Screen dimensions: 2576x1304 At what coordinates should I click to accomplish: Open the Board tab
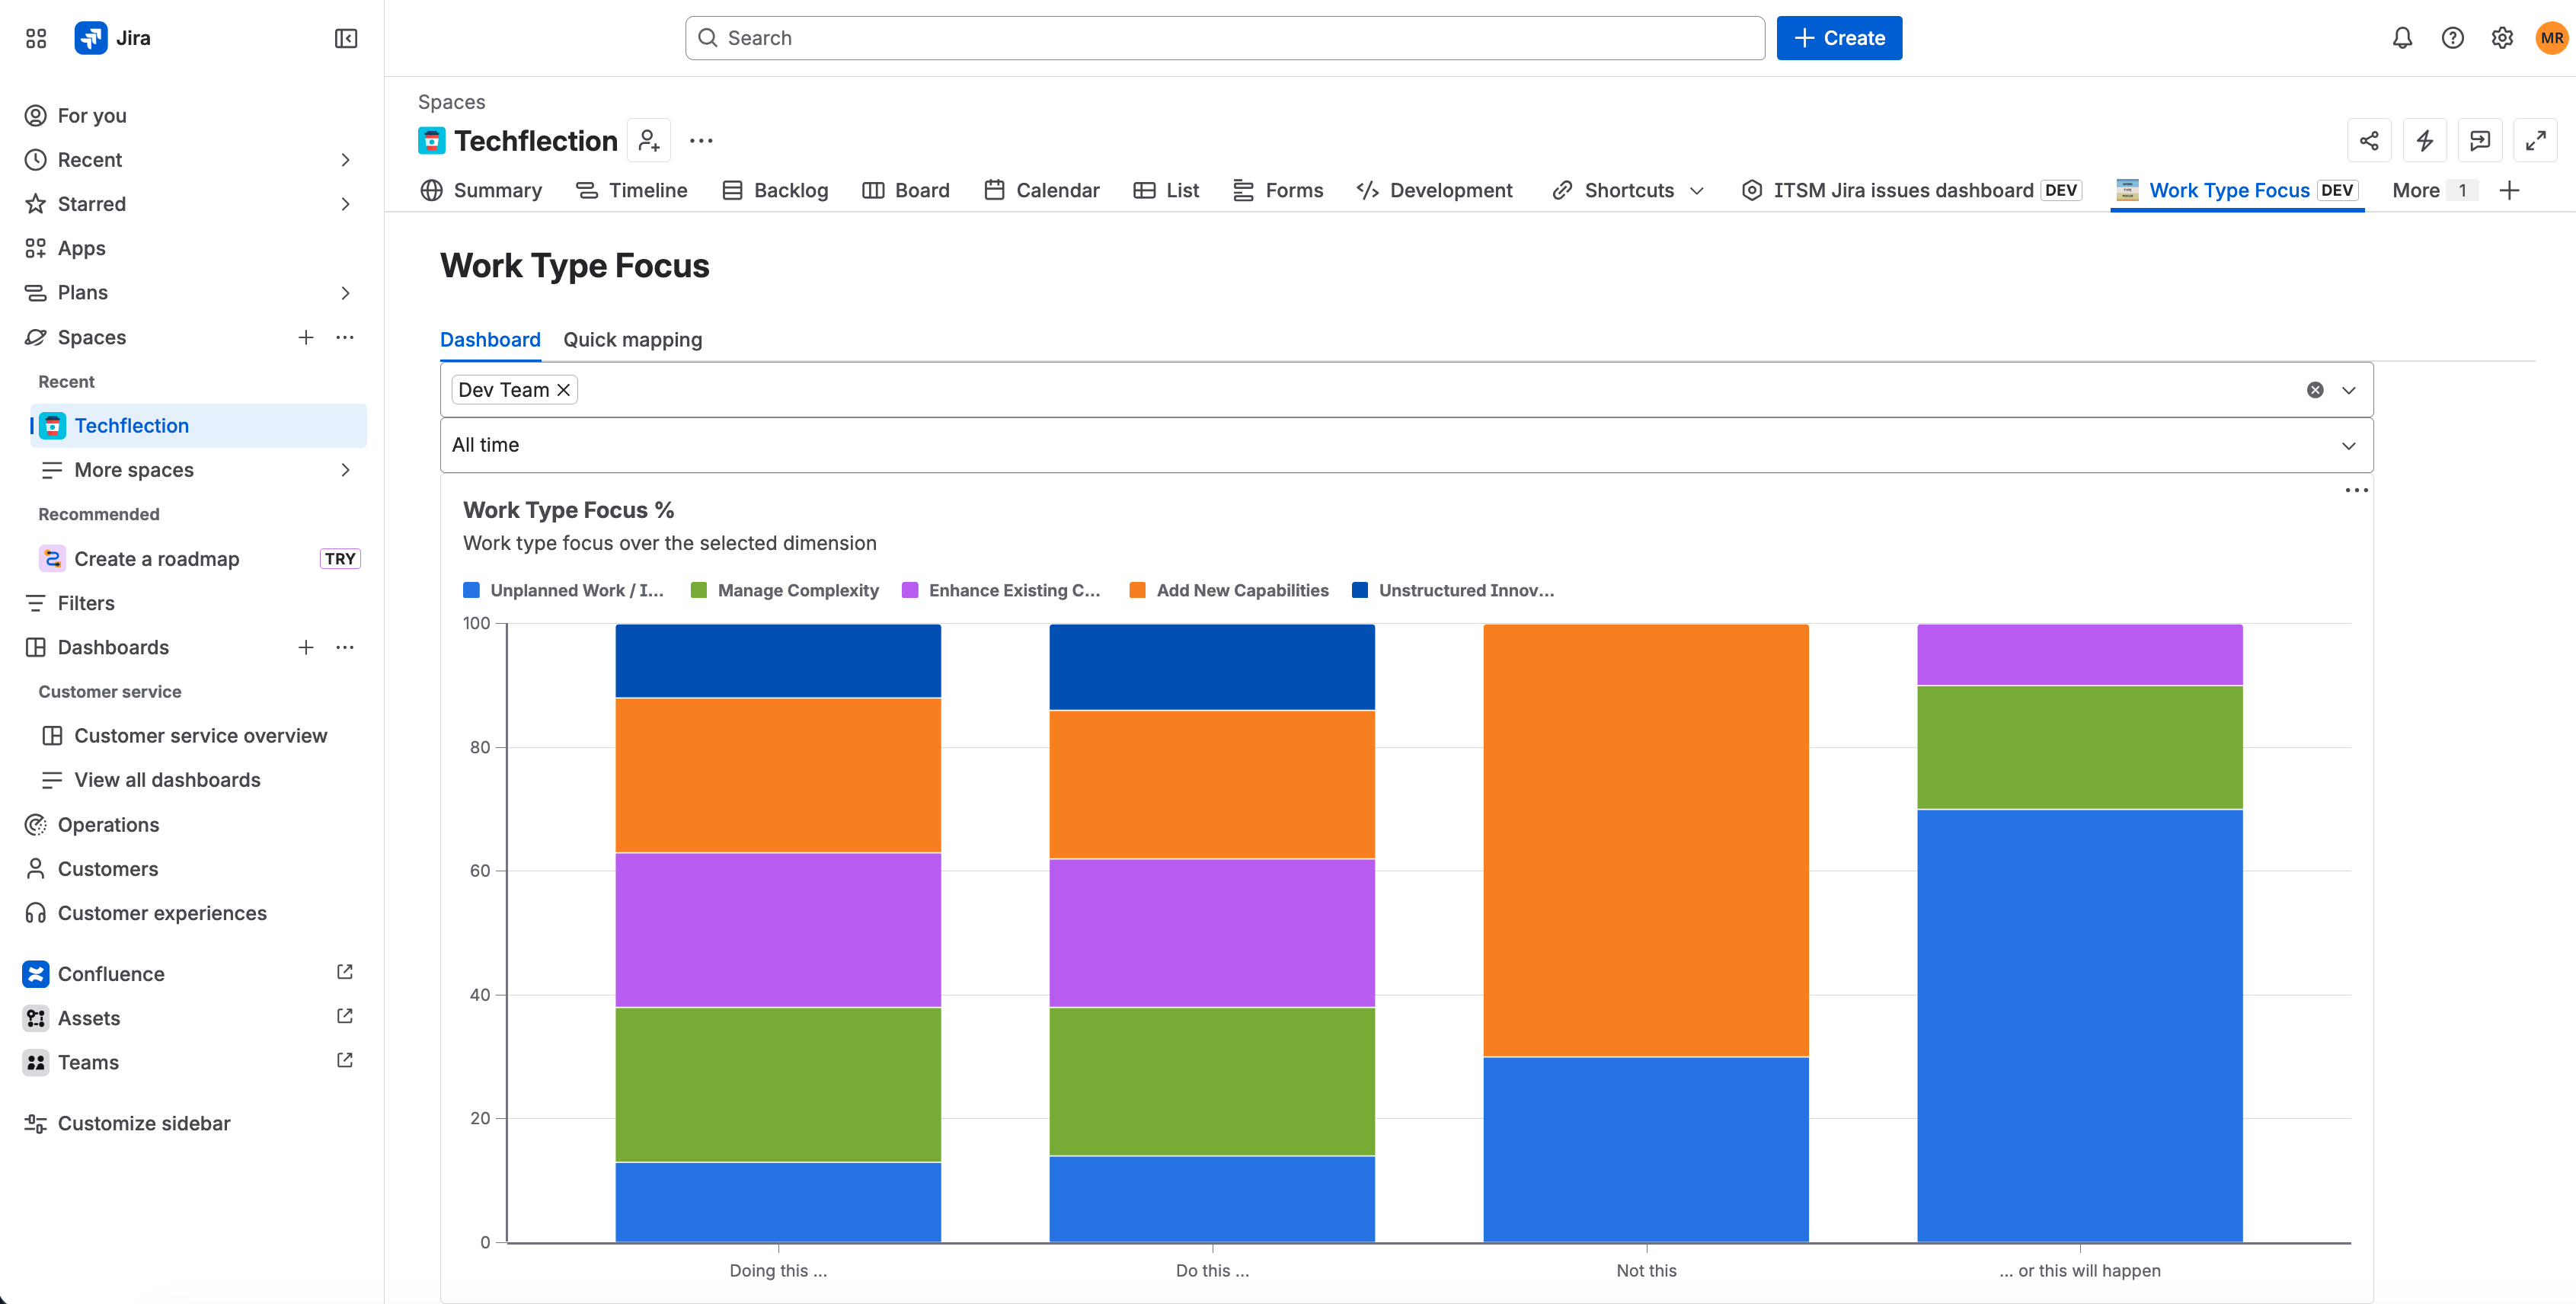(905, 190)
